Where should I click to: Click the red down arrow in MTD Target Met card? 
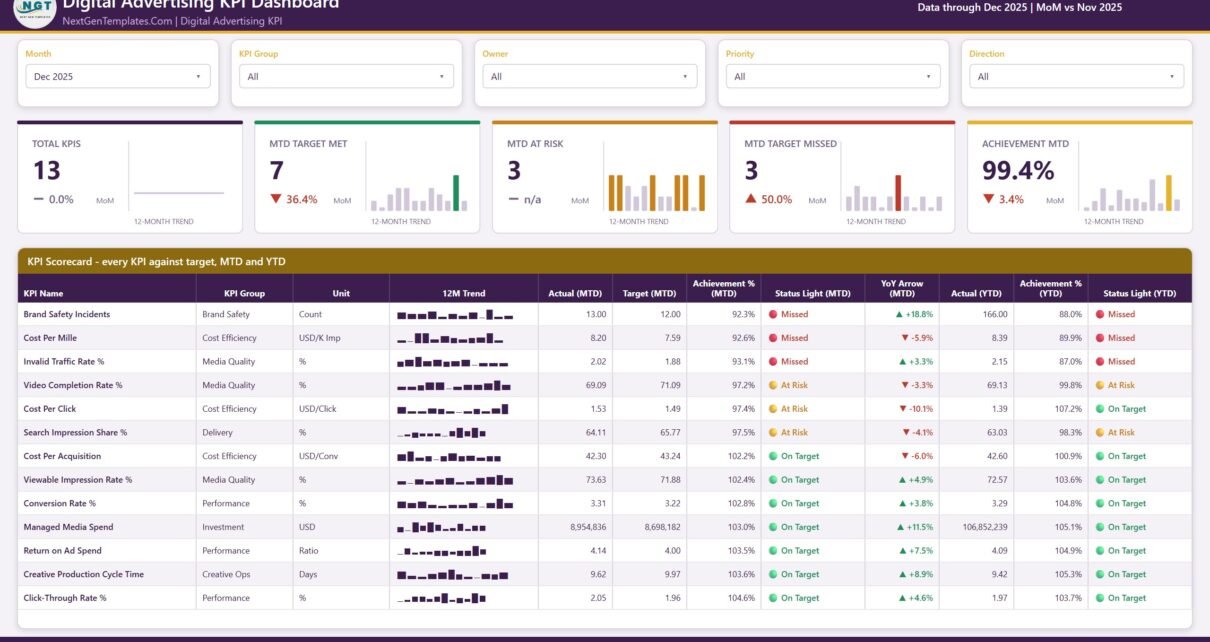point(276,199)
